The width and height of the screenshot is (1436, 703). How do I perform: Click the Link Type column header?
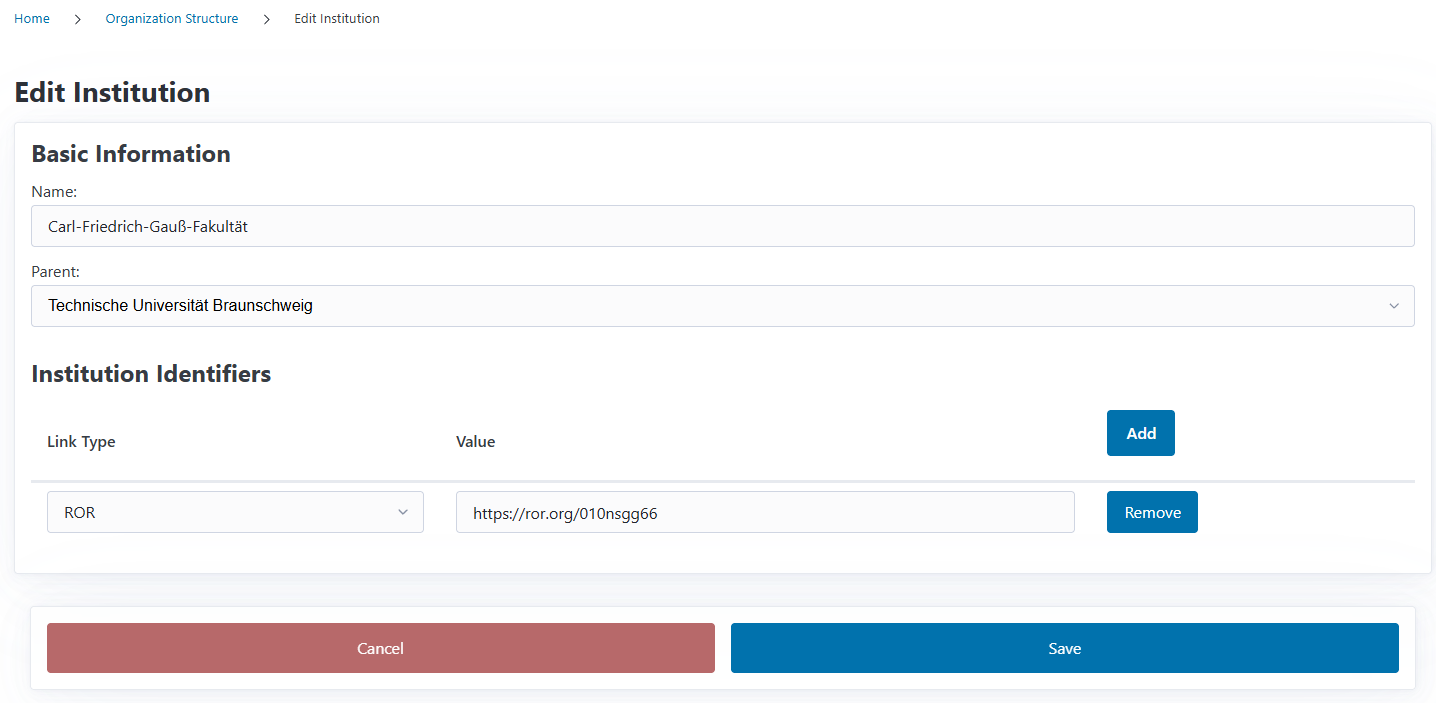tap(81, 441)
